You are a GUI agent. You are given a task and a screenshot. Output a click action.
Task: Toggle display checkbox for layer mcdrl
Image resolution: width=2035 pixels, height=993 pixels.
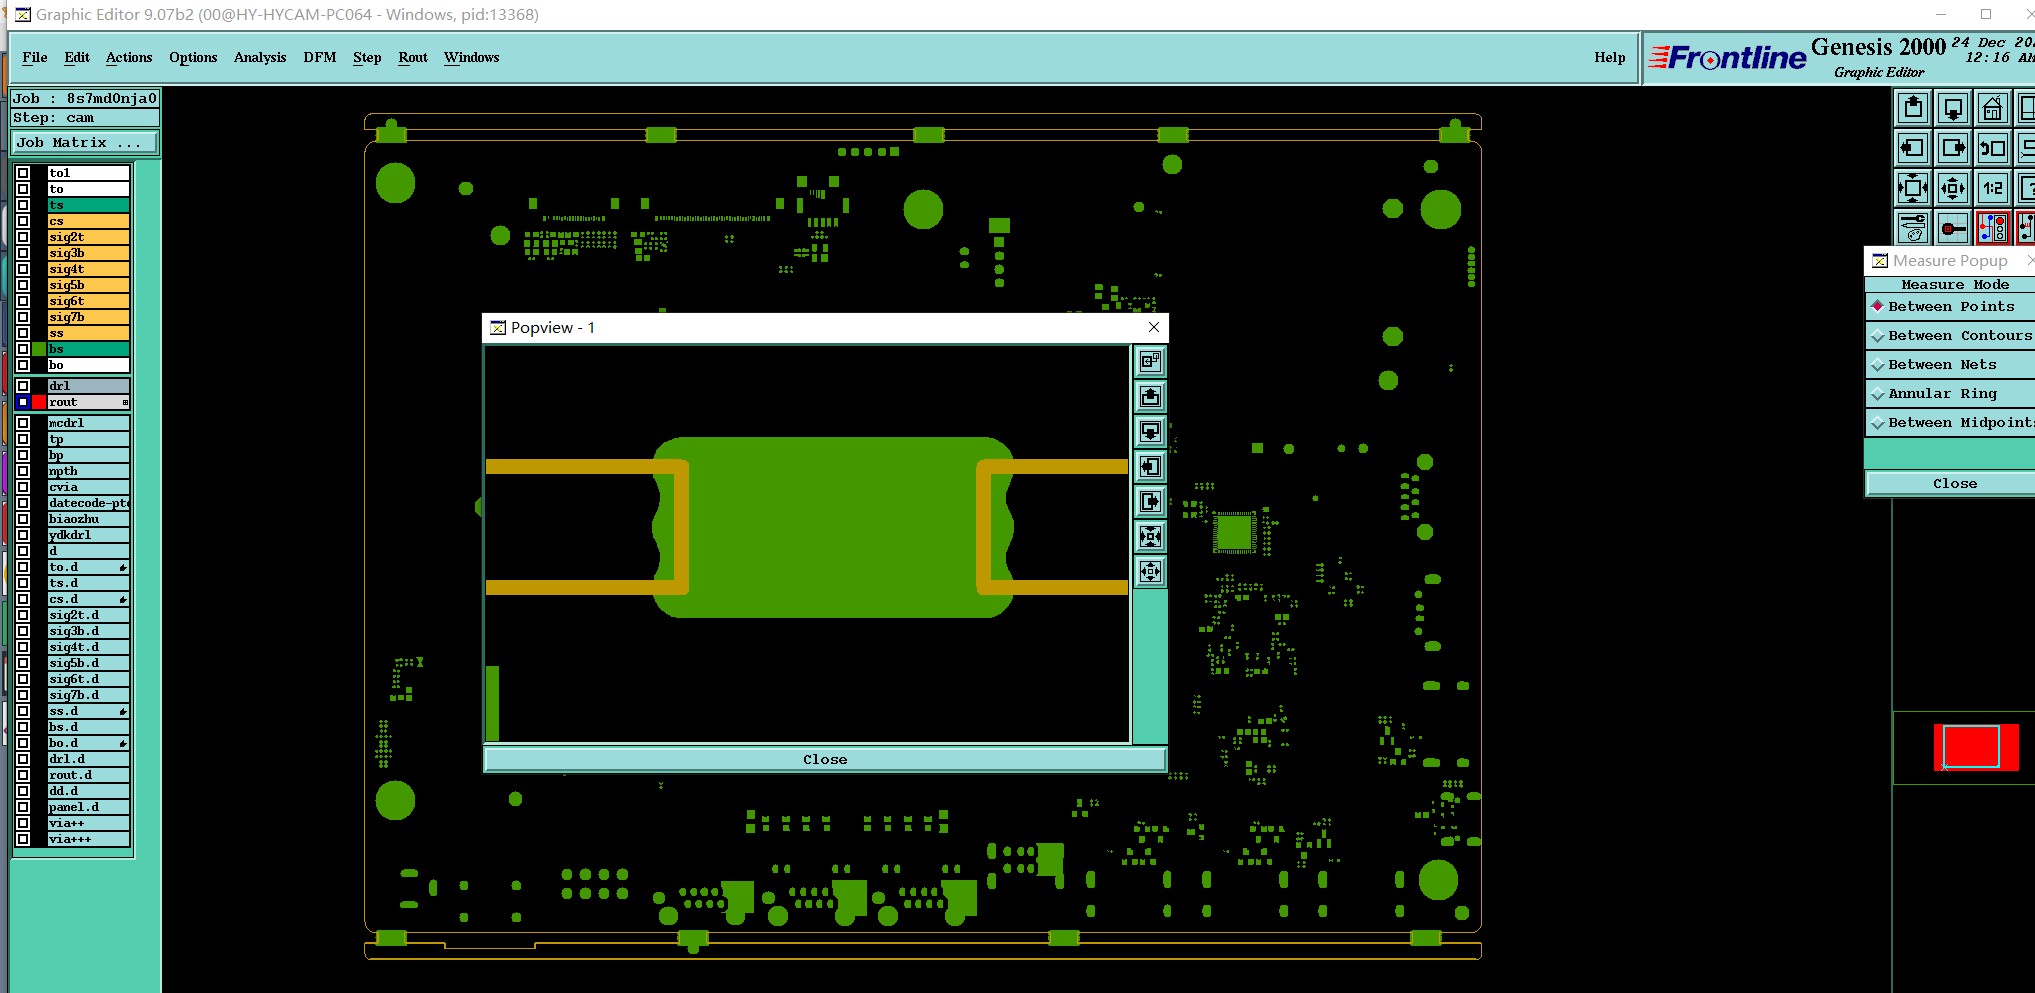coord(23,423)
